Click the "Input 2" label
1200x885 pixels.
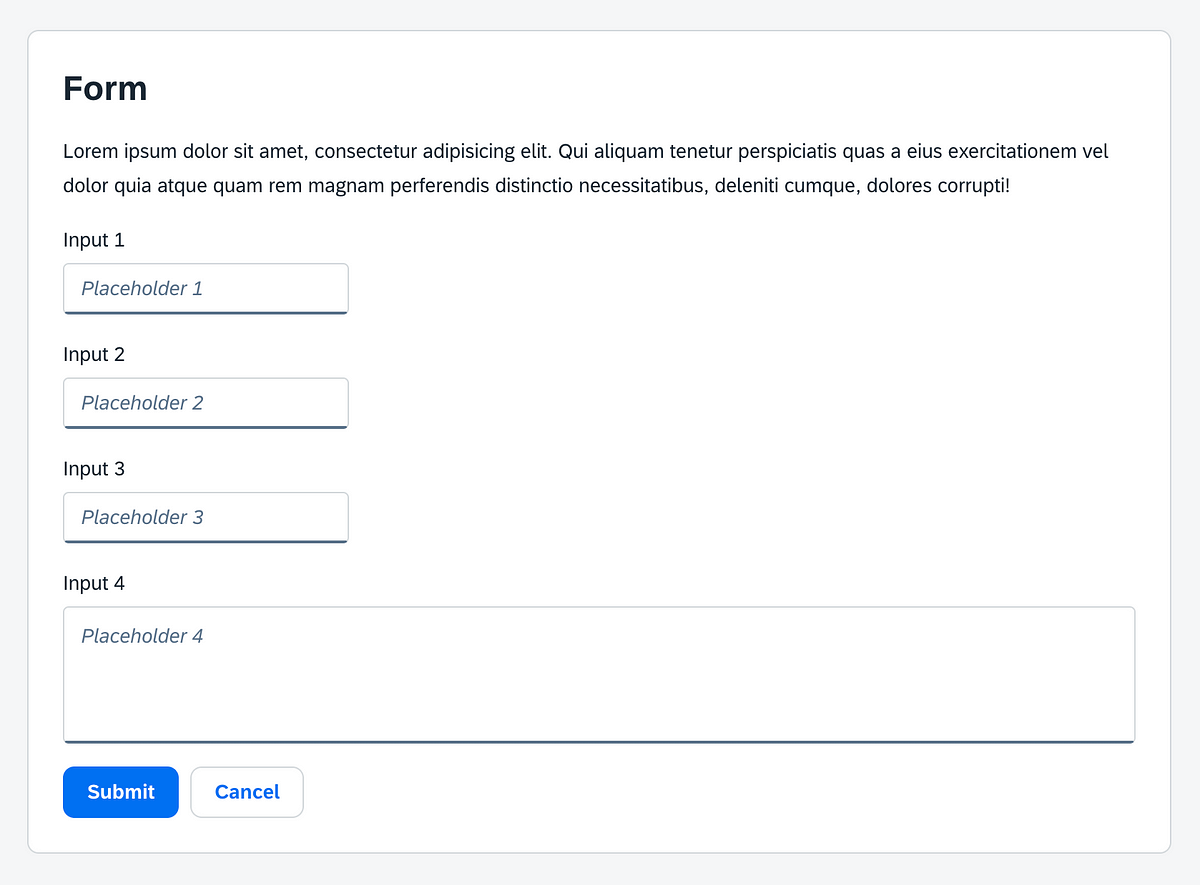pos(94,354)
